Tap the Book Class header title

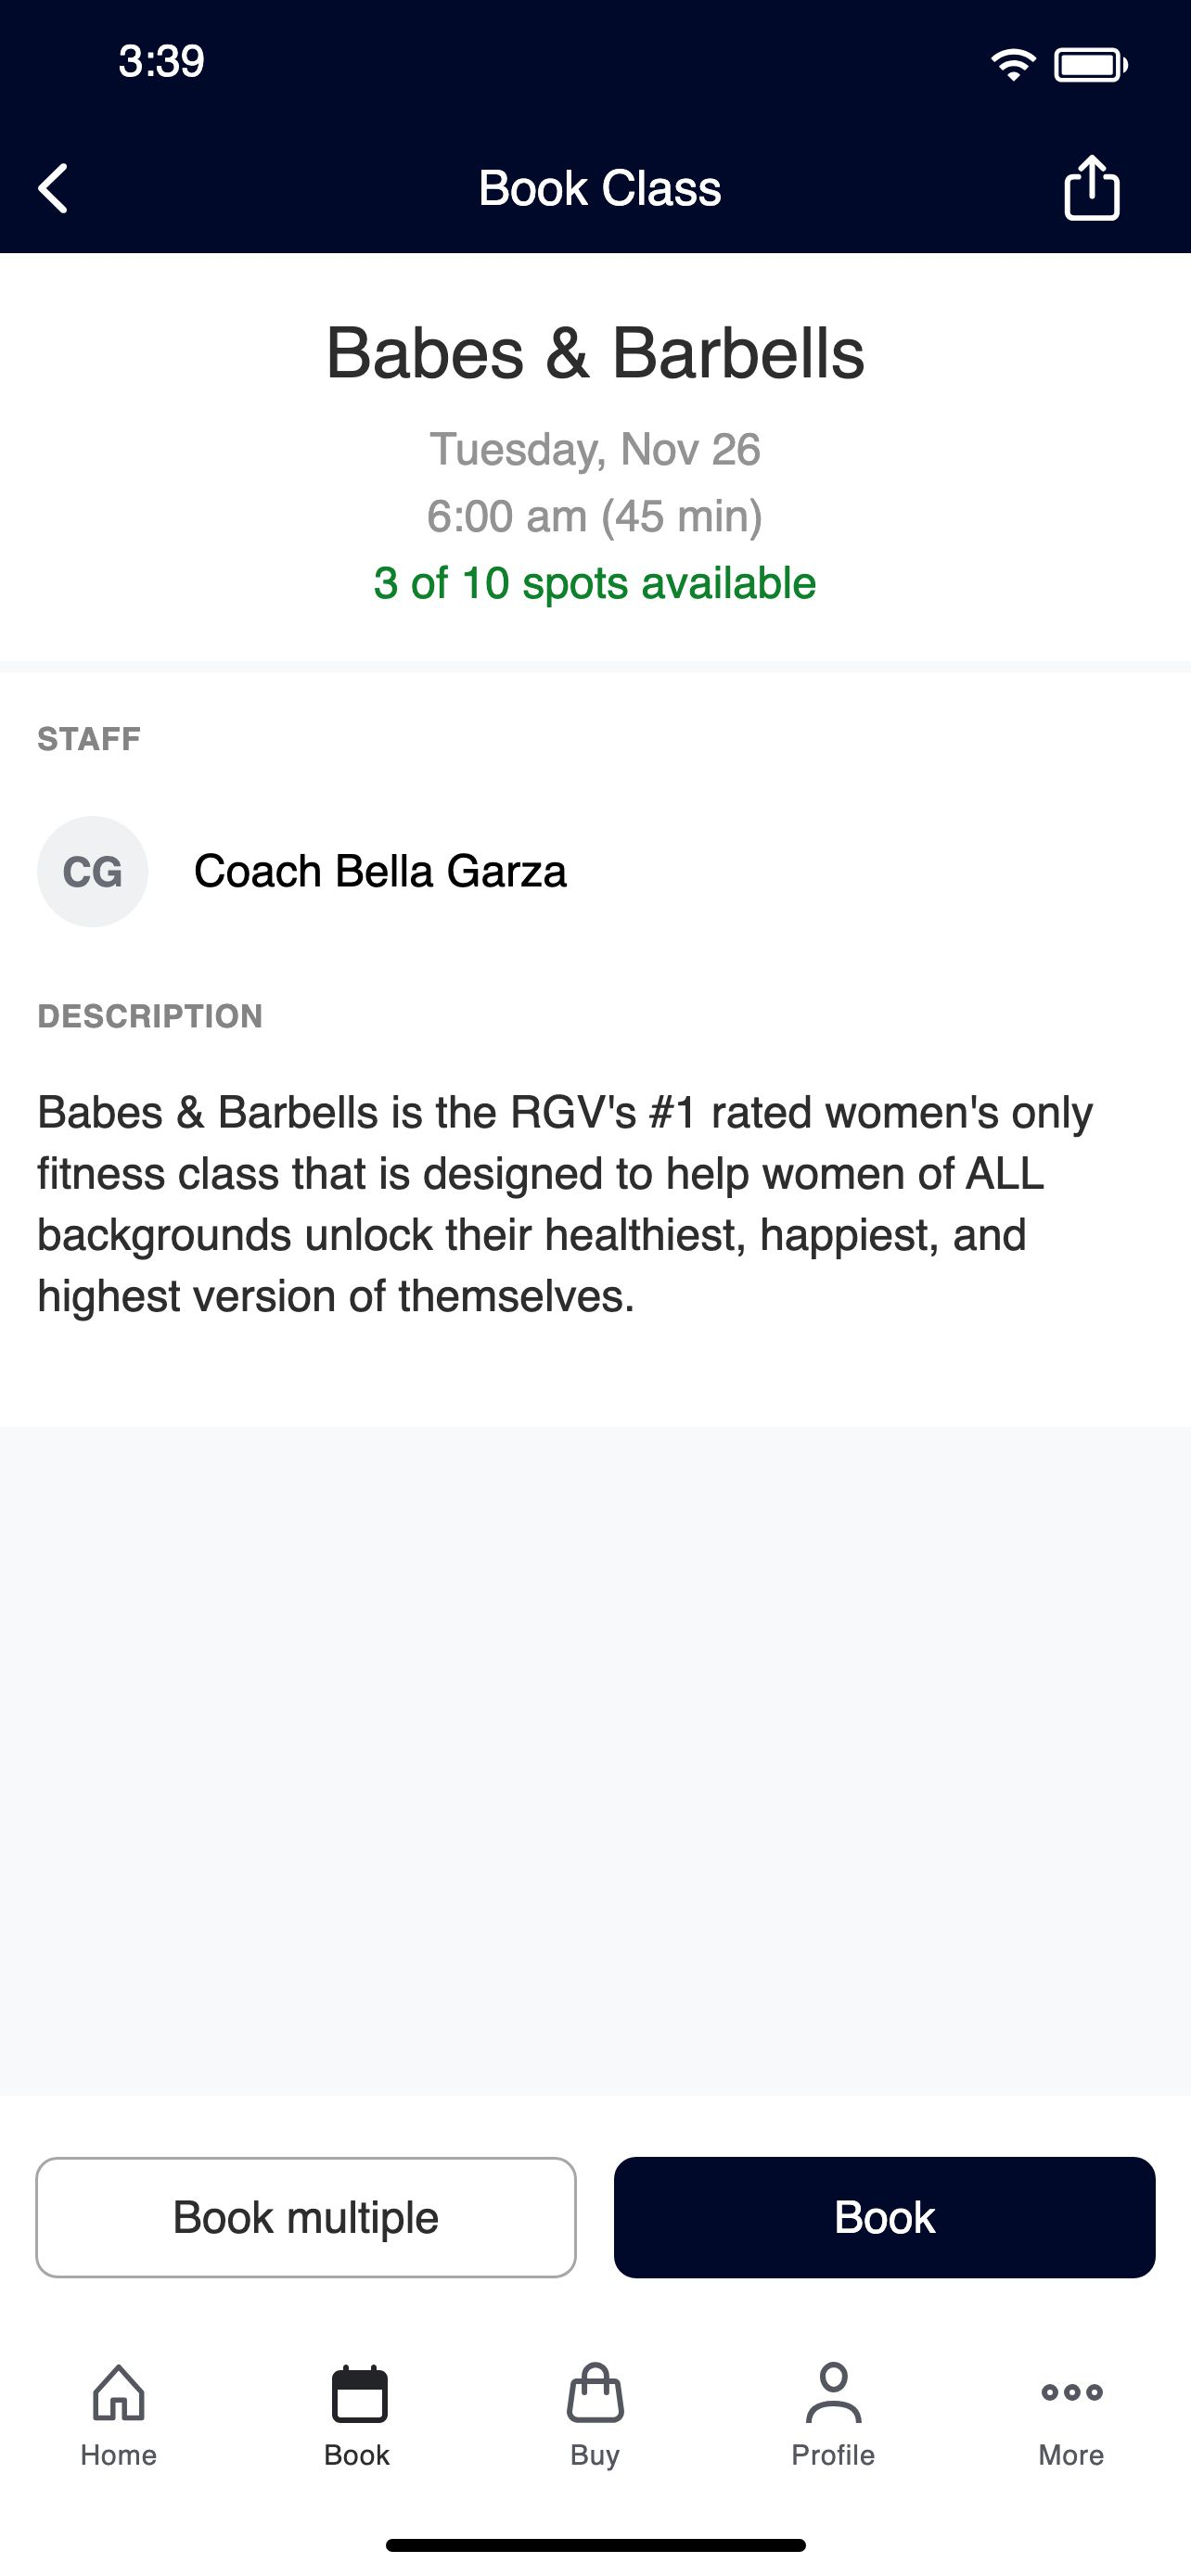click(x=599, y=188)
